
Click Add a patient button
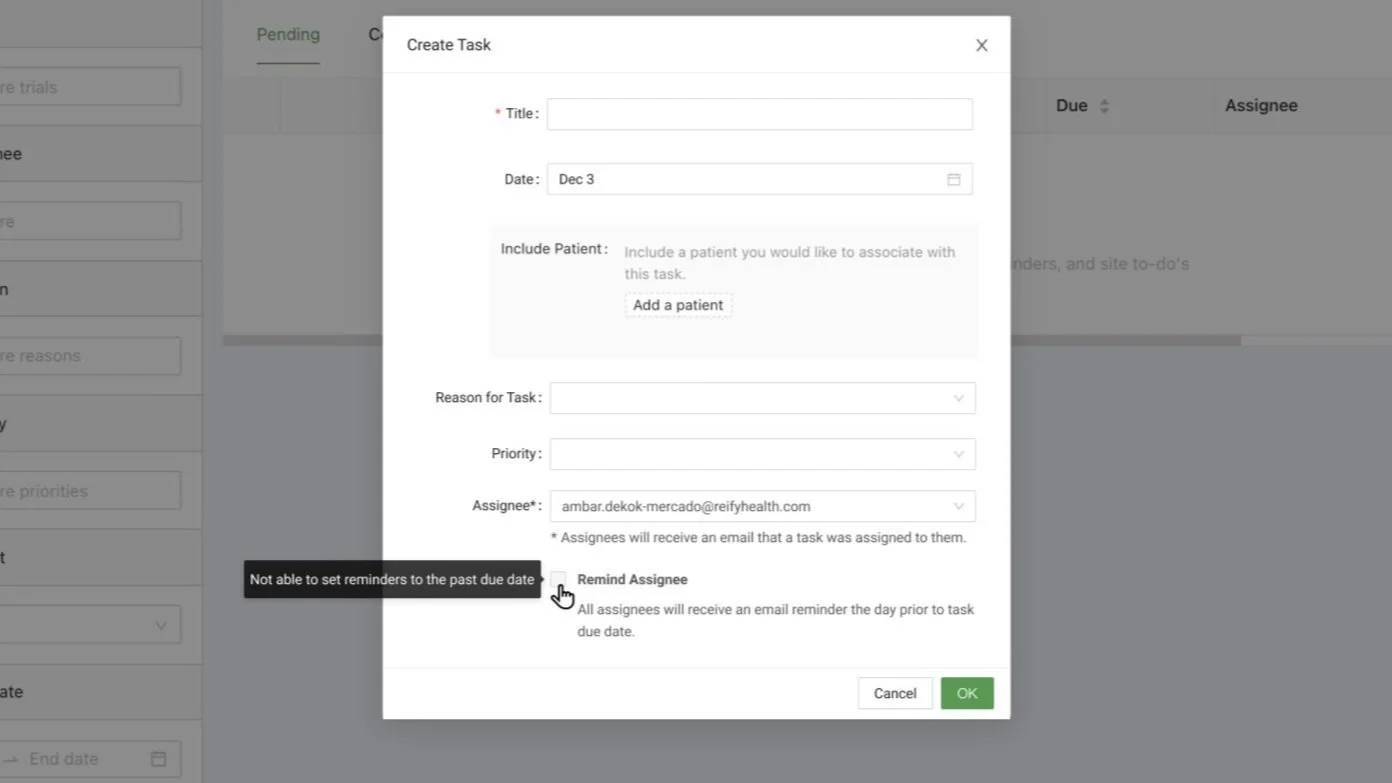click(x=678, y=305)
